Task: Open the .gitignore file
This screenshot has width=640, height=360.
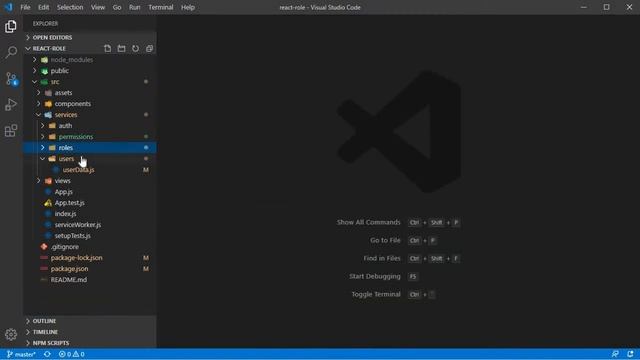Action: tap(90, 247)
